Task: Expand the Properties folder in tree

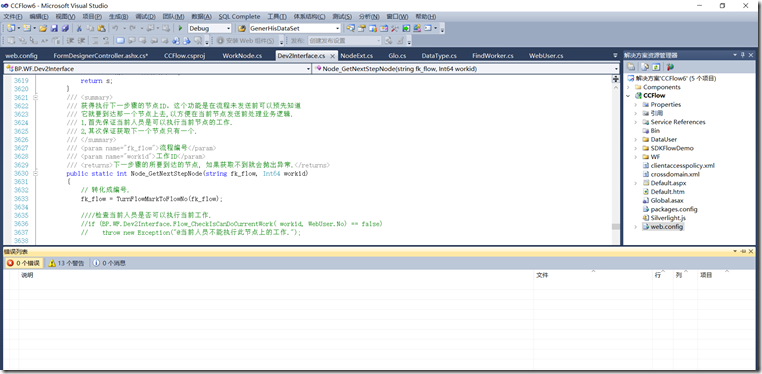Action: [x=636, y=104]
